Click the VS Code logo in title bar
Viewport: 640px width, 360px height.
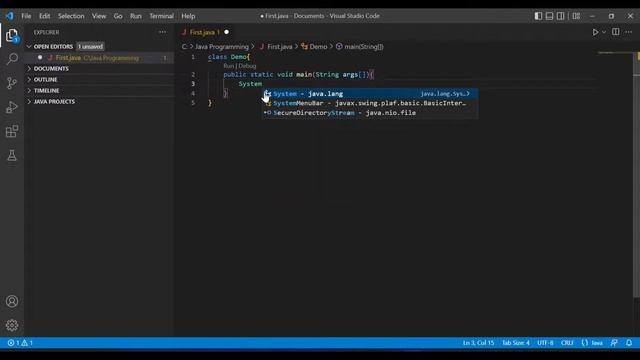9,16
